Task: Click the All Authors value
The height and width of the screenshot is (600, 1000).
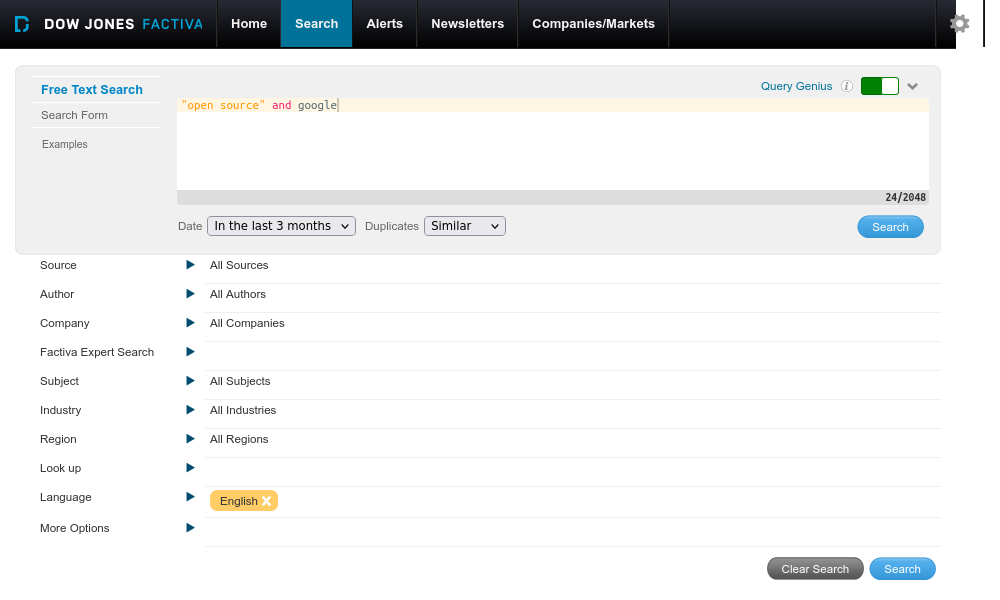Action: 238,294
